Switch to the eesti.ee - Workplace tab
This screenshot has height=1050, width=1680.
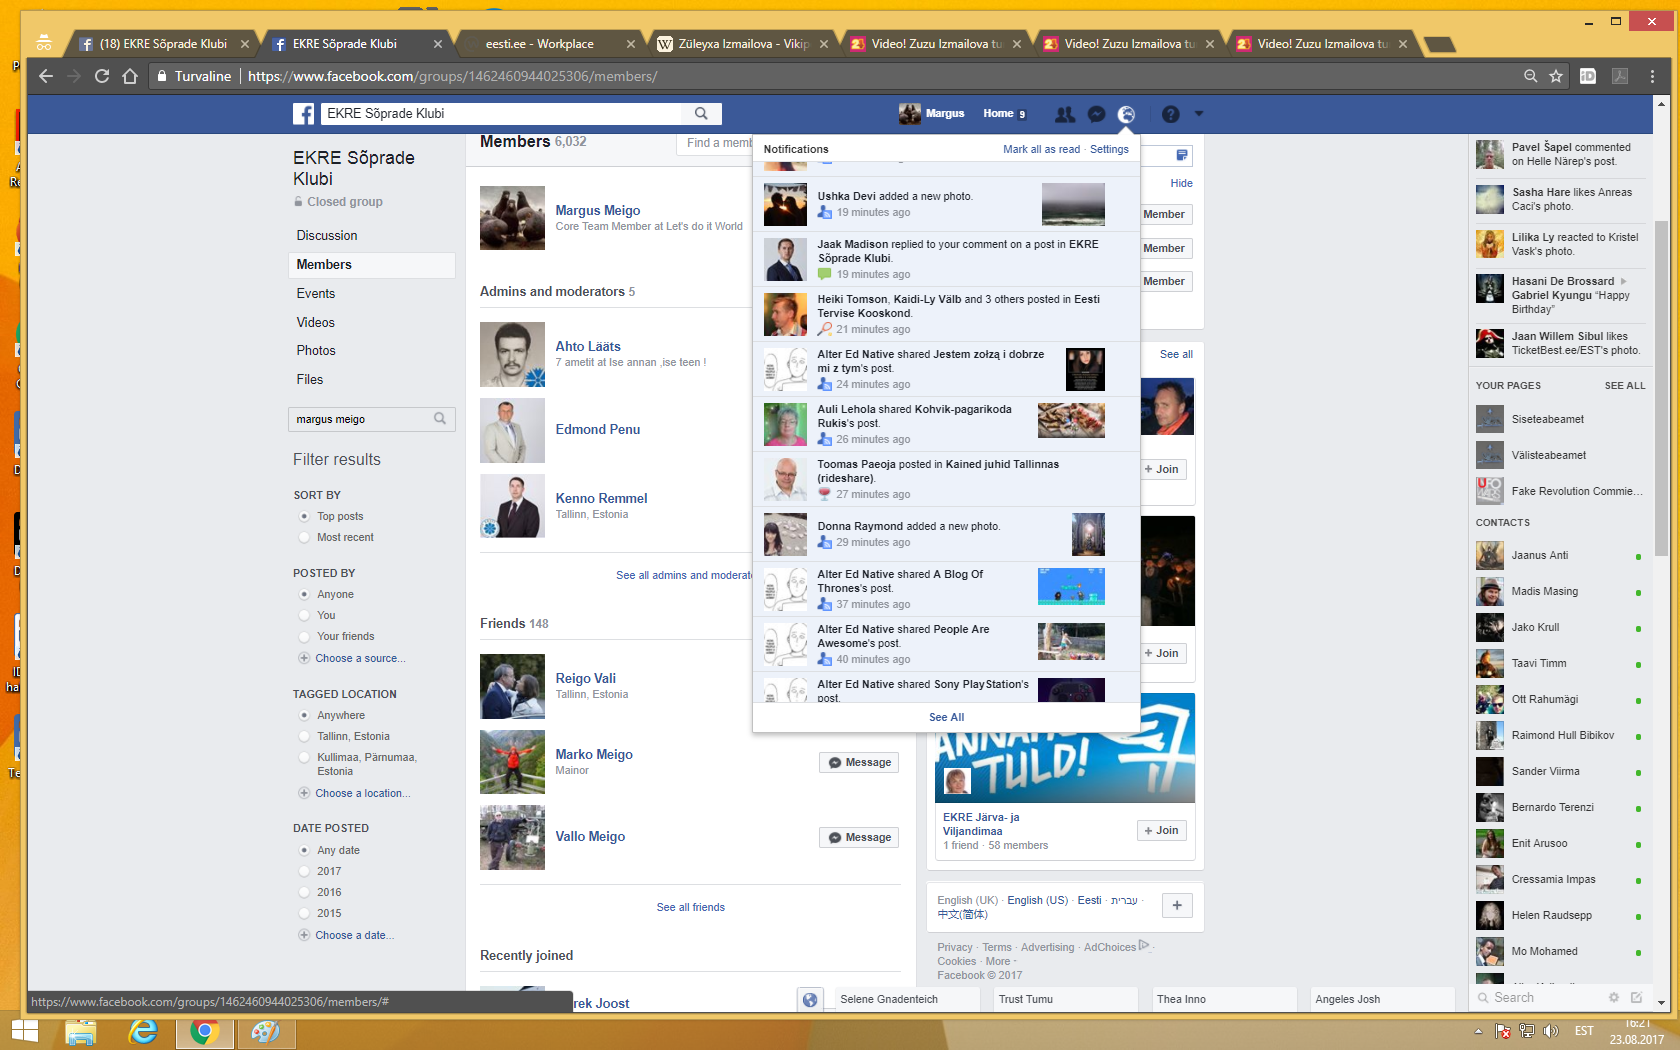549,44
